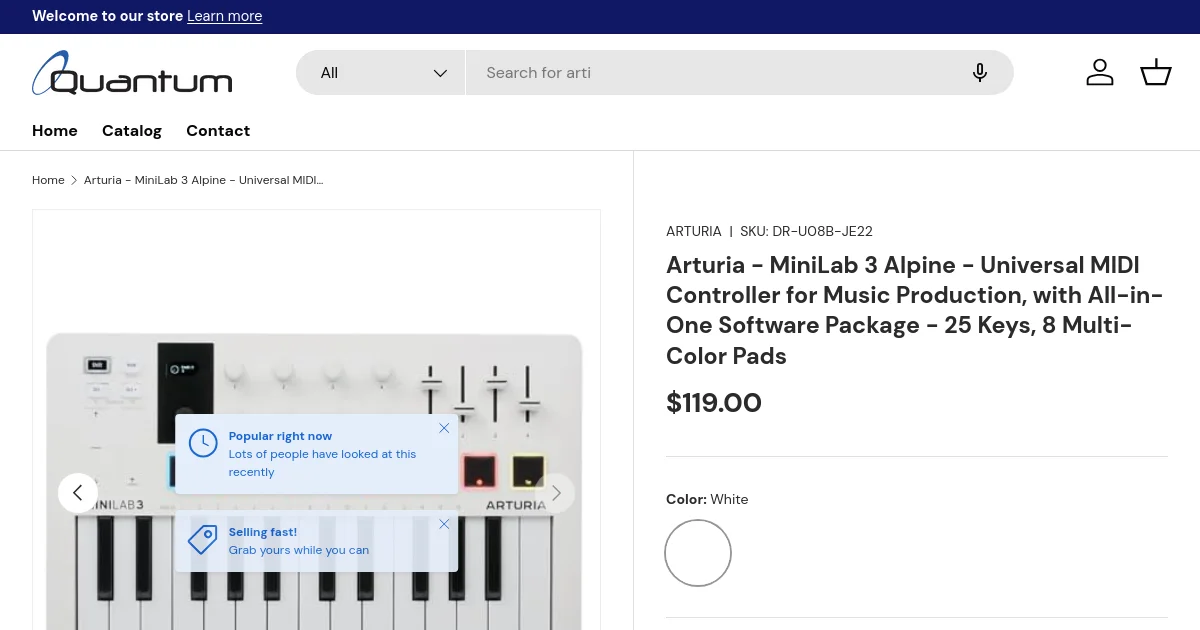Click the clock icon in Popular notification
The width and height of the screenshot is (1200, 630).
click(203, 444)
